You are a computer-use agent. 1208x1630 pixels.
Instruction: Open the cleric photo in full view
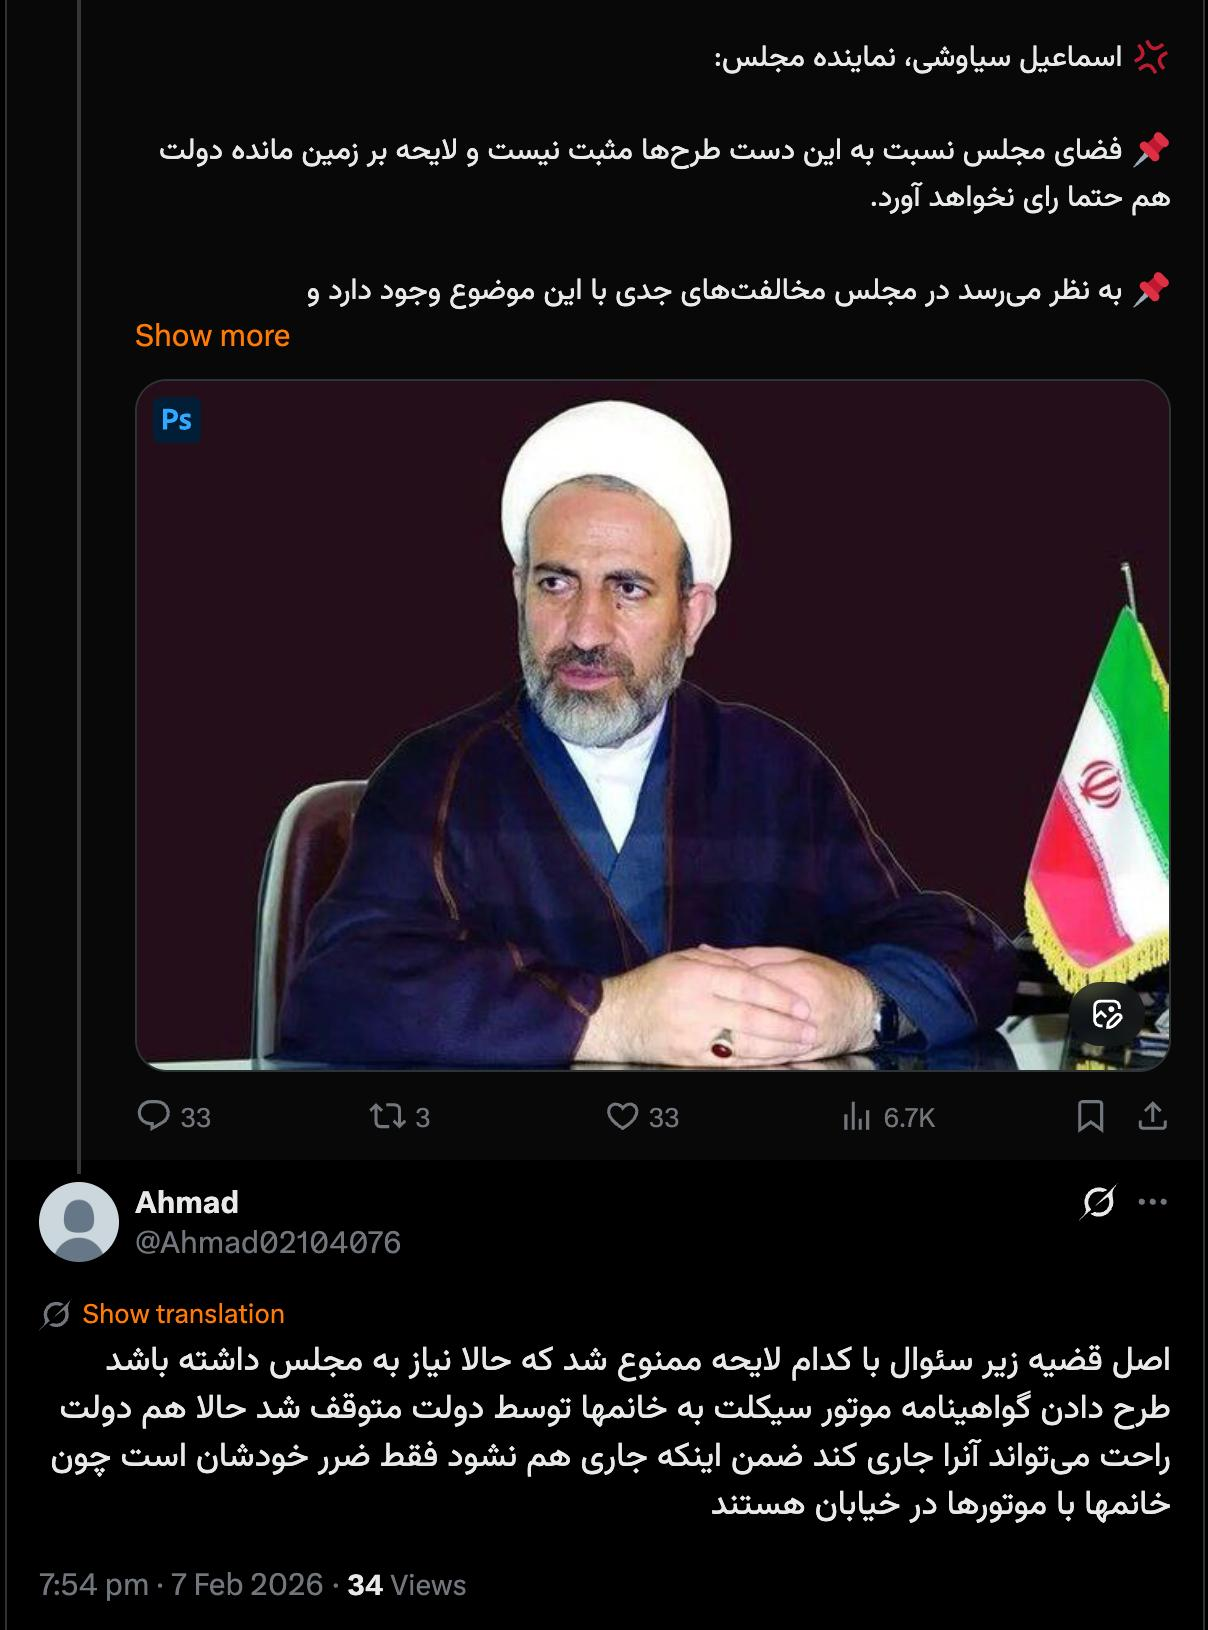652,725
